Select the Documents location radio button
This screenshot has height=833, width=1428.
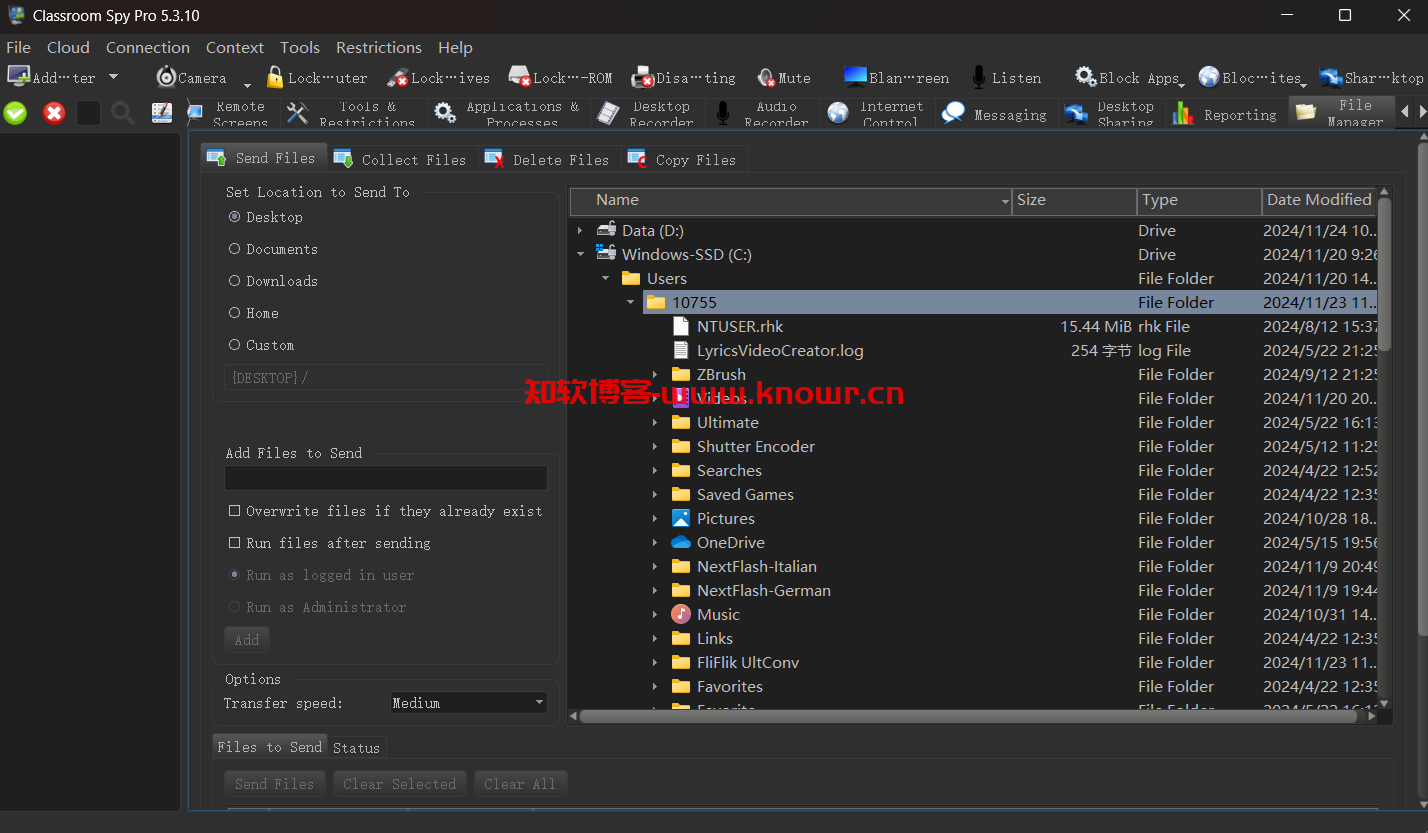[x=234, y=248]
